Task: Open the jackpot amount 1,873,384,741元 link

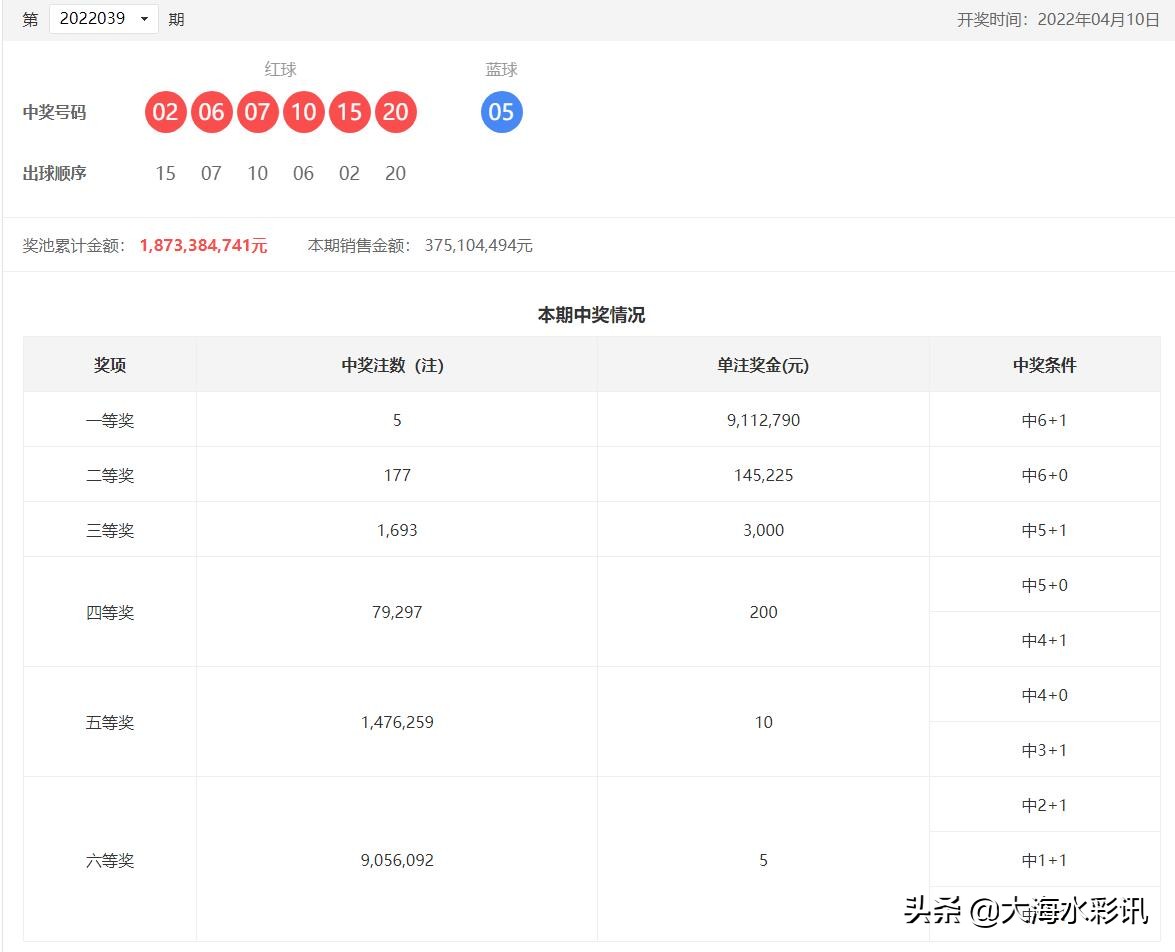Action: 203,245
